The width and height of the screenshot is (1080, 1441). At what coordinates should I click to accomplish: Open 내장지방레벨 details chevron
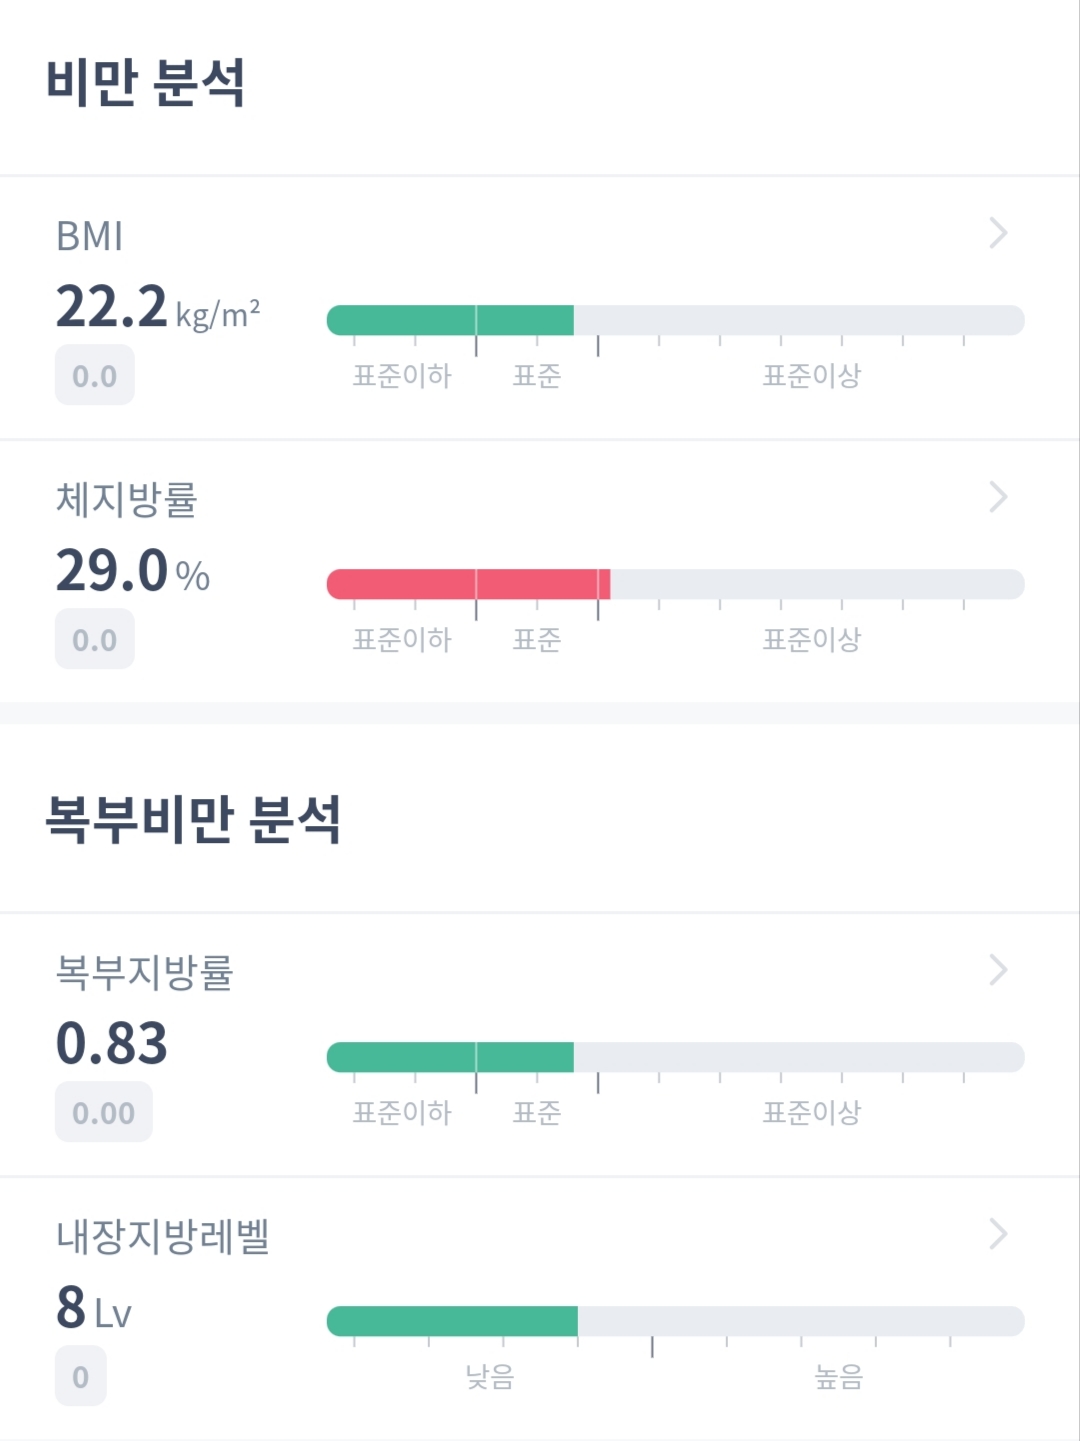click(x=997, y=1234)
